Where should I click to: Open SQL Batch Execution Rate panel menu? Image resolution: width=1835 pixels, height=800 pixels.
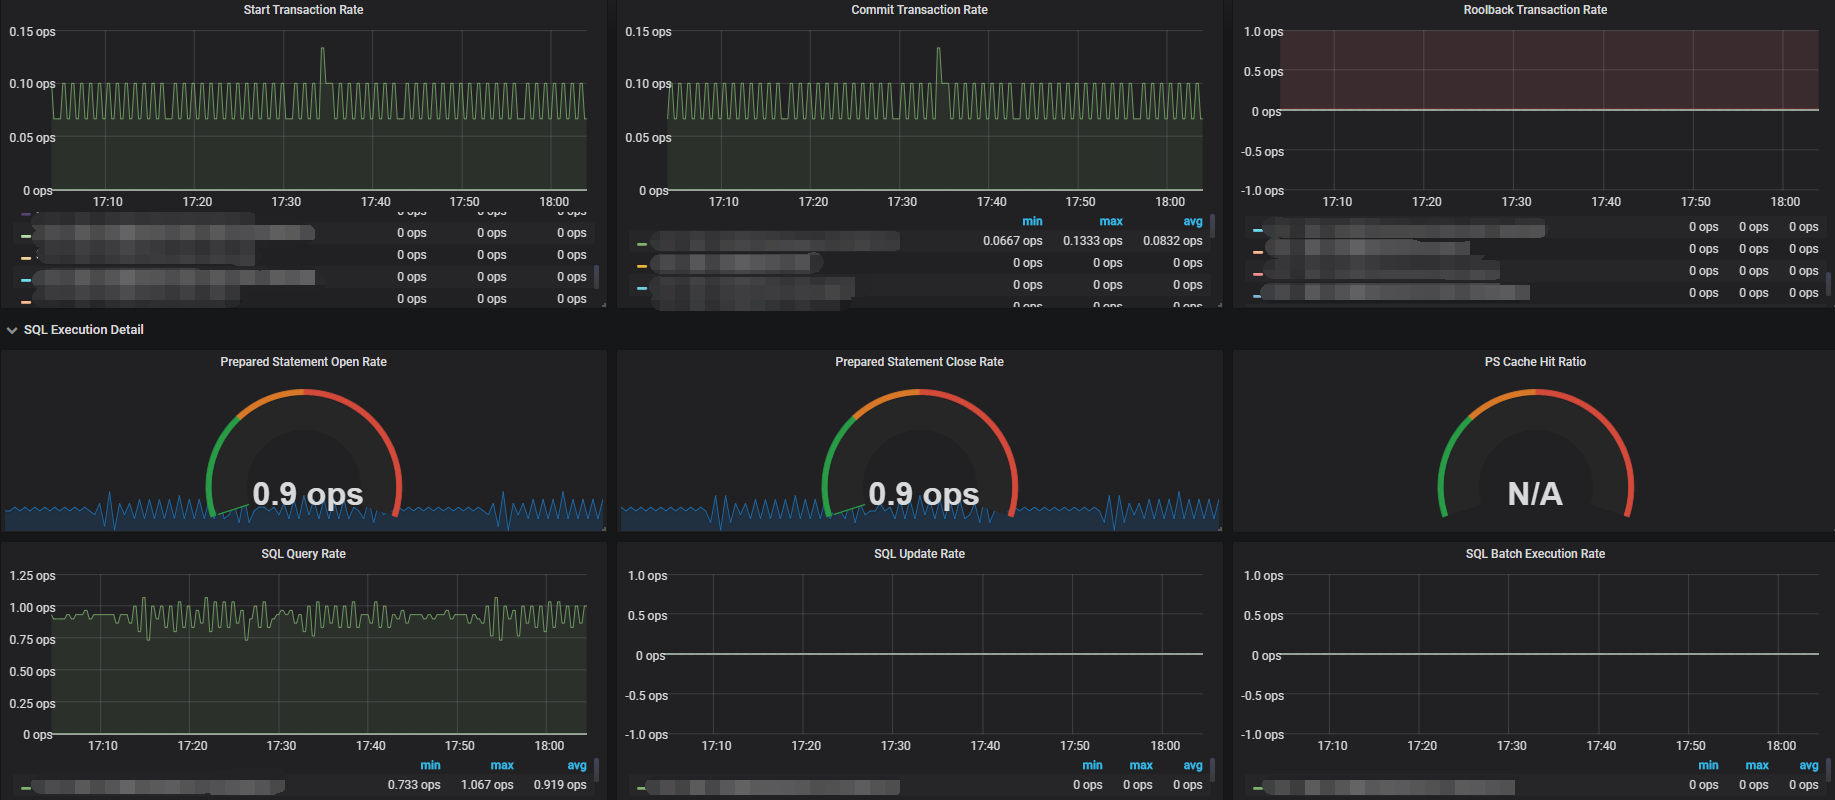[1535, 554]
